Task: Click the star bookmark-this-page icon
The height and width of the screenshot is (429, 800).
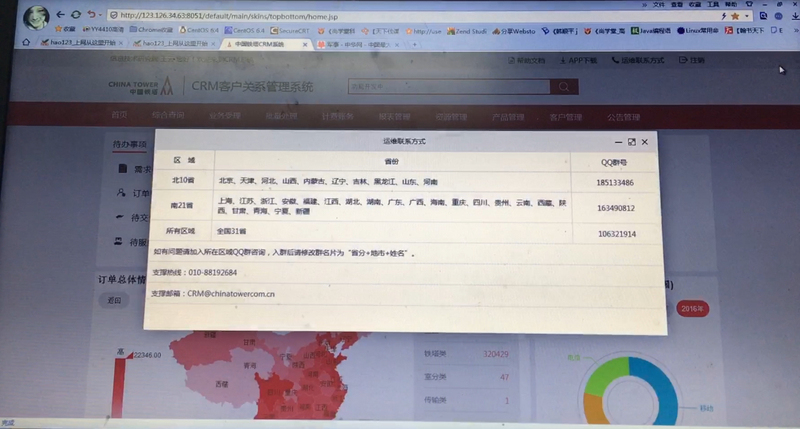Action: [735, 16]
